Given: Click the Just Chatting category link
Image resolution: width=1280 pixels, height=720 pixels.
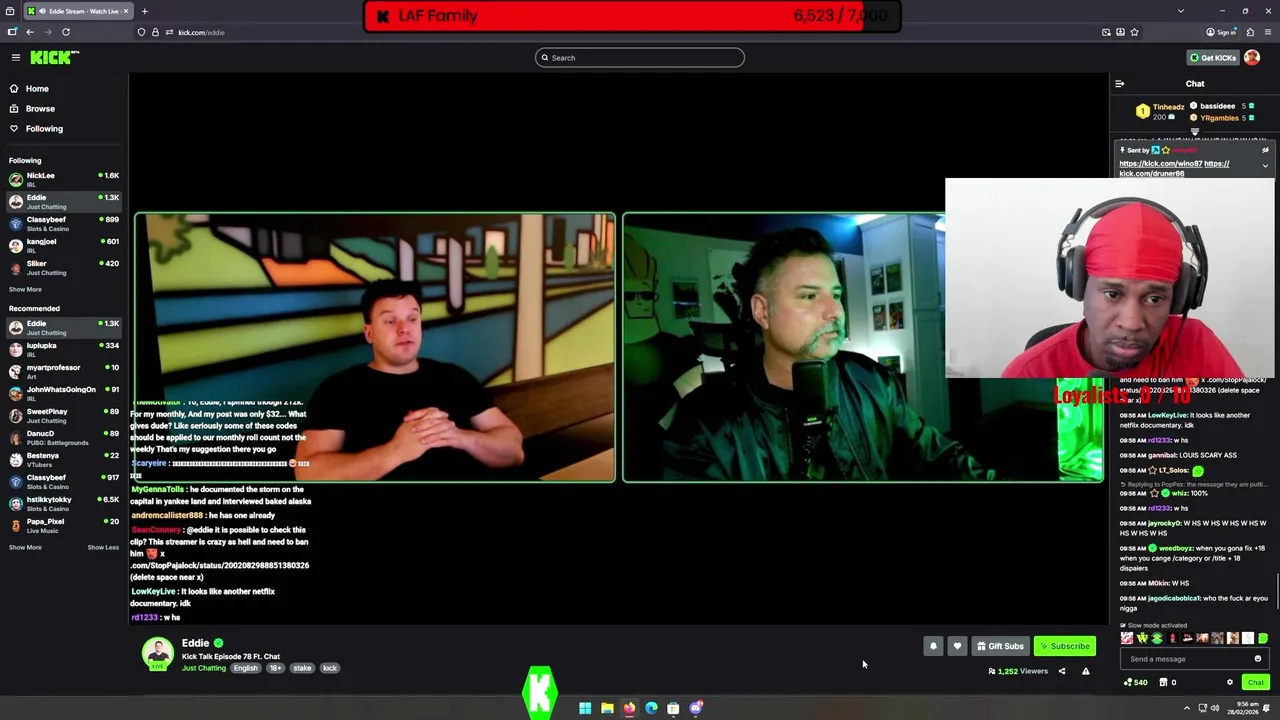Looking at the screenshot, I should [x=203, y=668].
